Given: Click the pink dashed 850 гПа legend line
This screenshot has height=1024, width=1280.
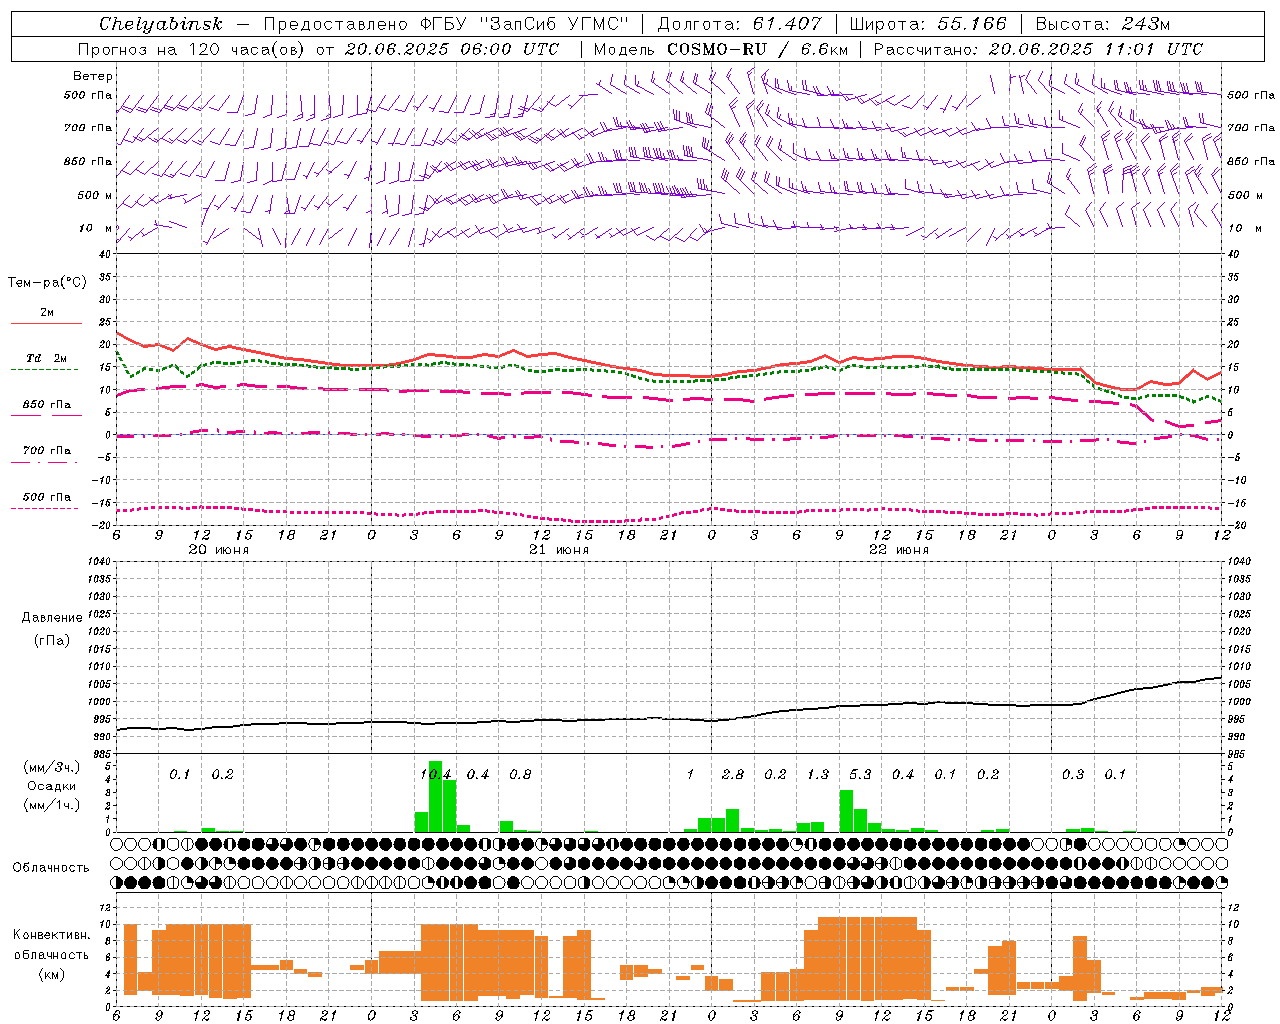Looking at the screenshot, I should tap(44, 415).
